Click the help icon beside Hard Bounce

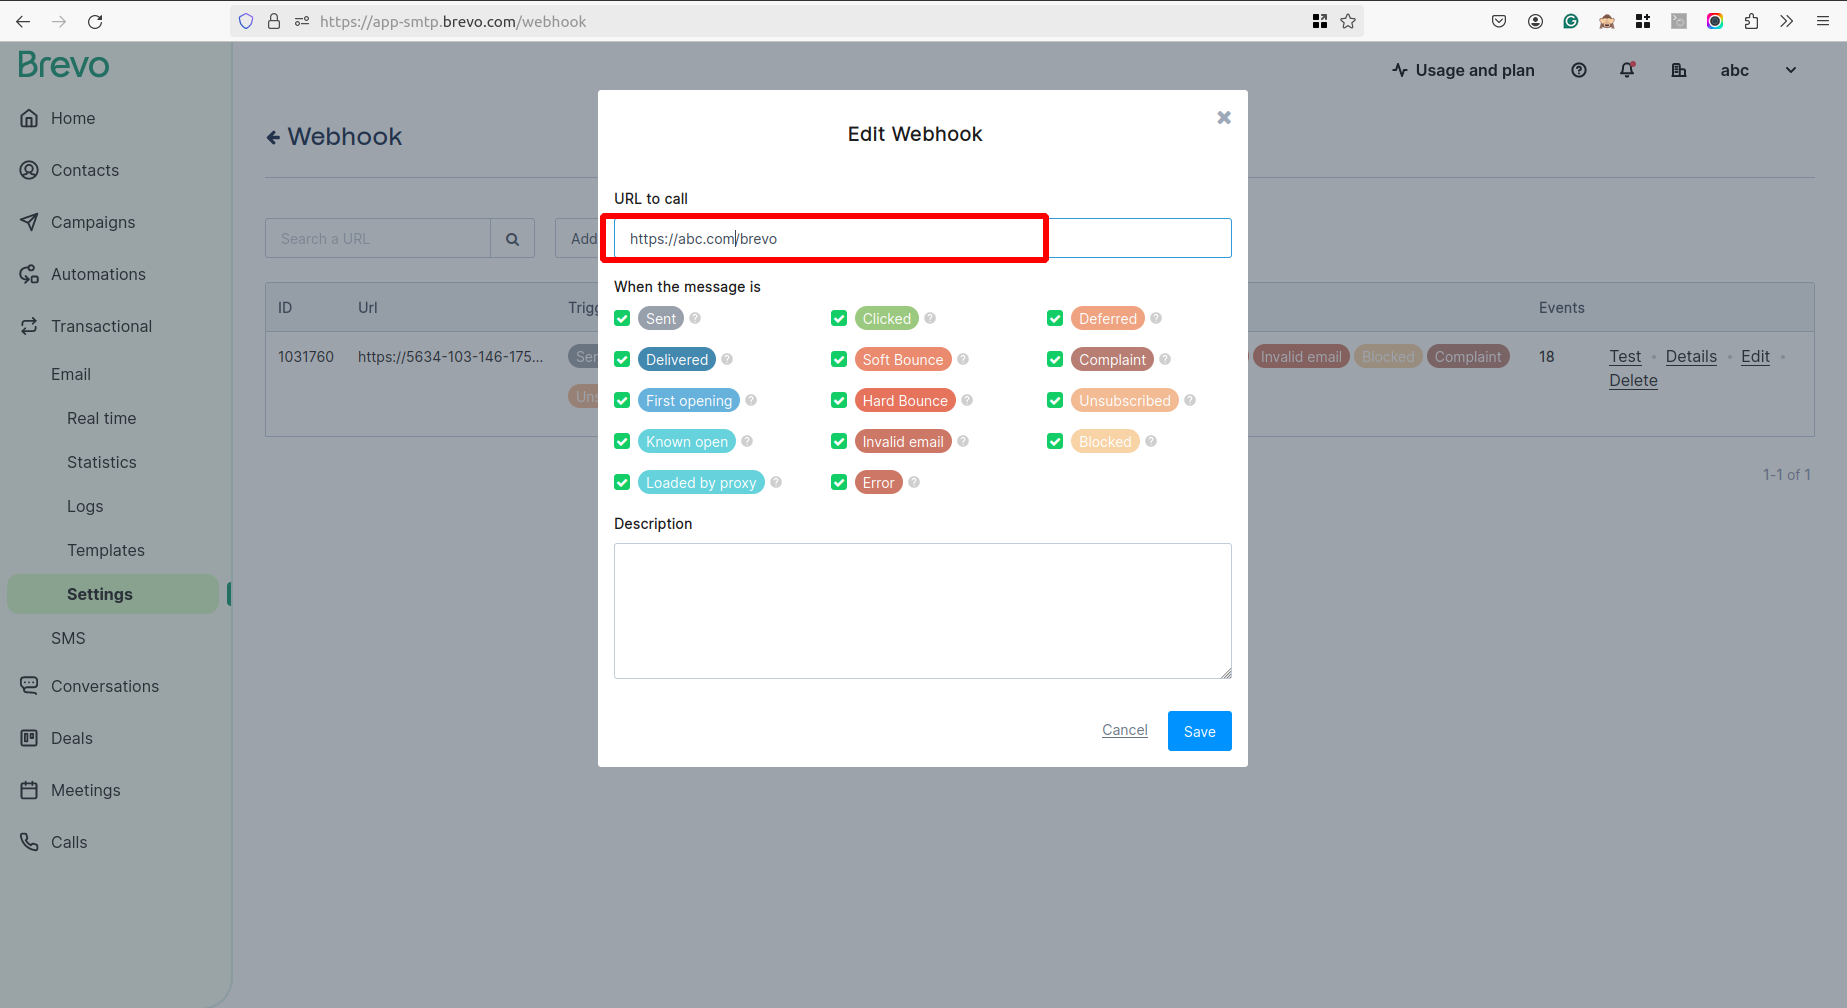[967, 400]
